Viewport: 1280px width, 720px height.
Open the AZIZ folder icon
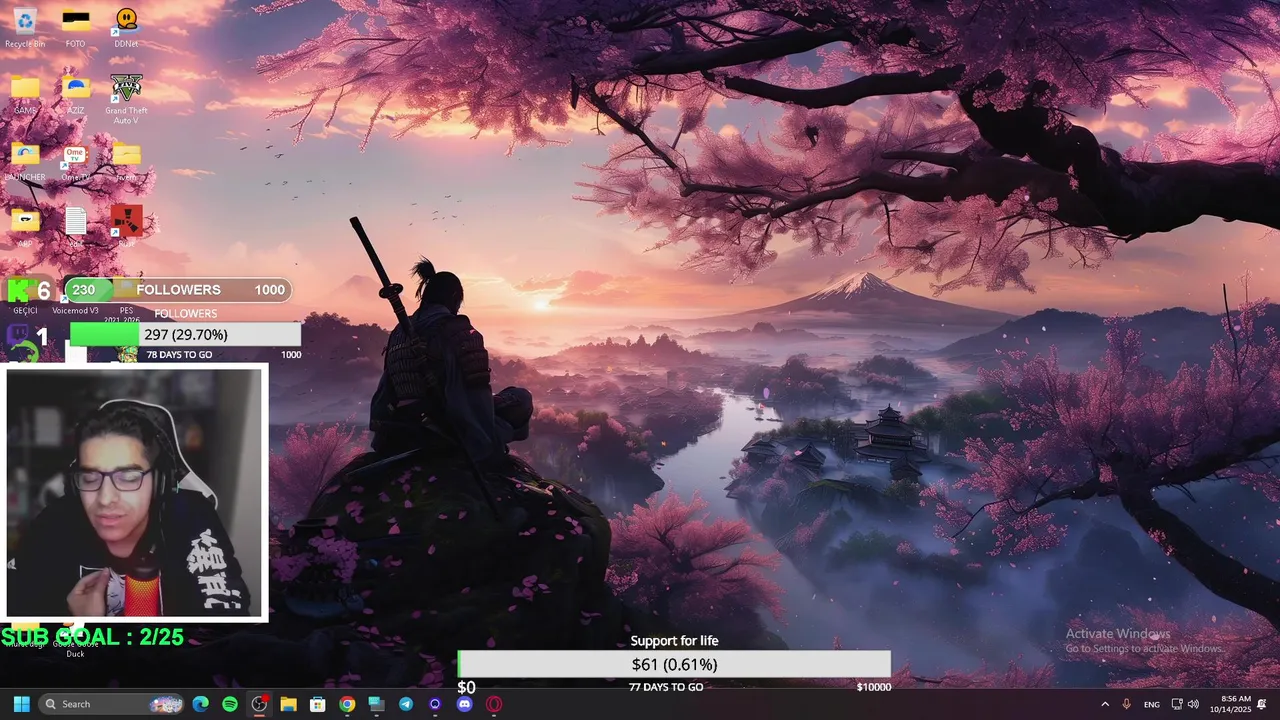tap(75, 94)
